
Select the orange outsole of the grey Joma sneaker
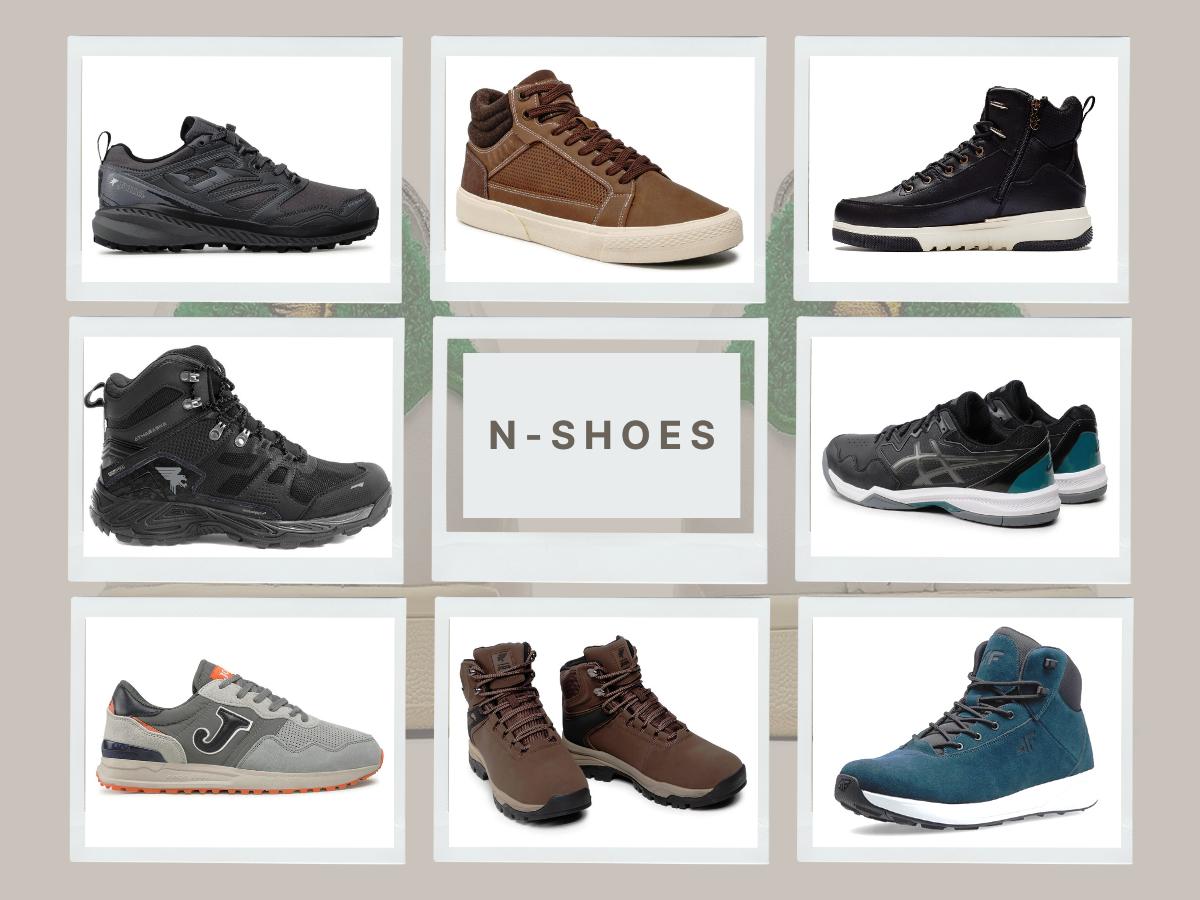coord(239,782)
